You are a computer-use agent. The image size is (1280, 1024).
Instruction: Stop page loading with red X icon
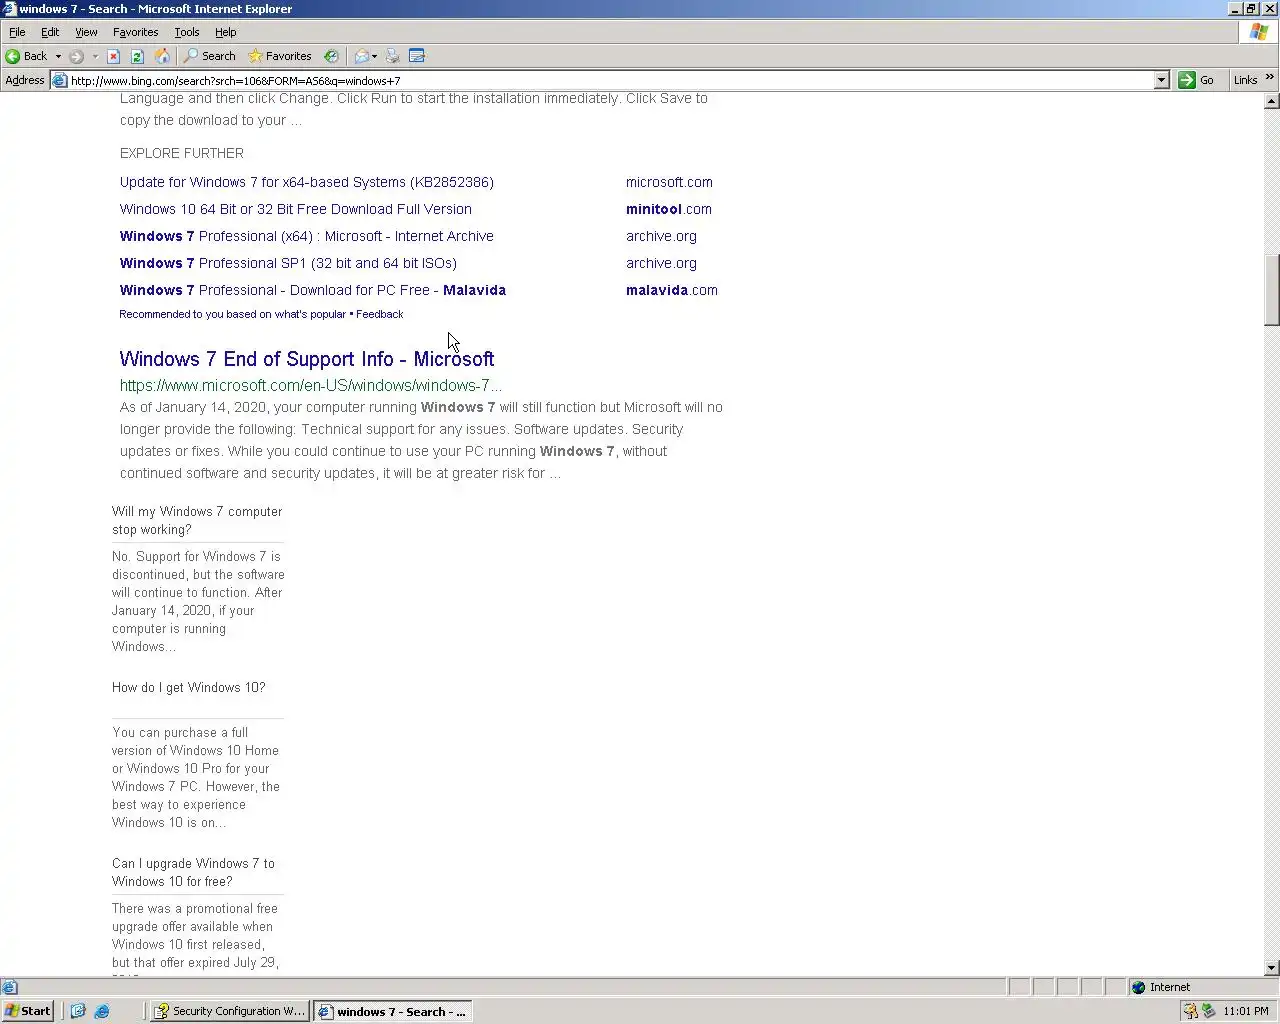pyautogui.click(x=114, y=56)
